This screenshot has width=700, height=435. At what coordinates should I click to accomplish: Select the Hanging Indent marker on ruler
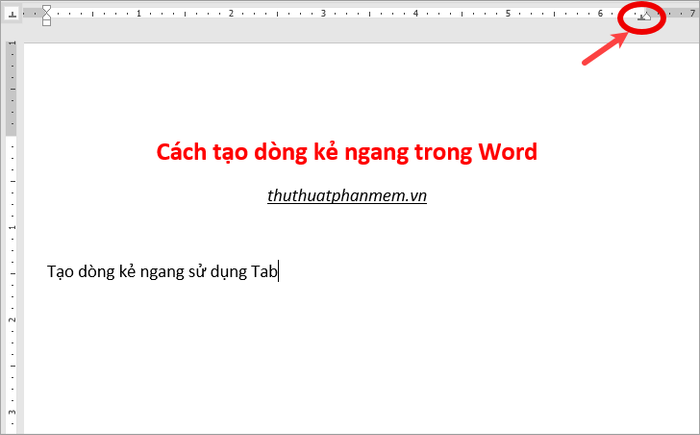pyautogui.click(x=46, y=17)
